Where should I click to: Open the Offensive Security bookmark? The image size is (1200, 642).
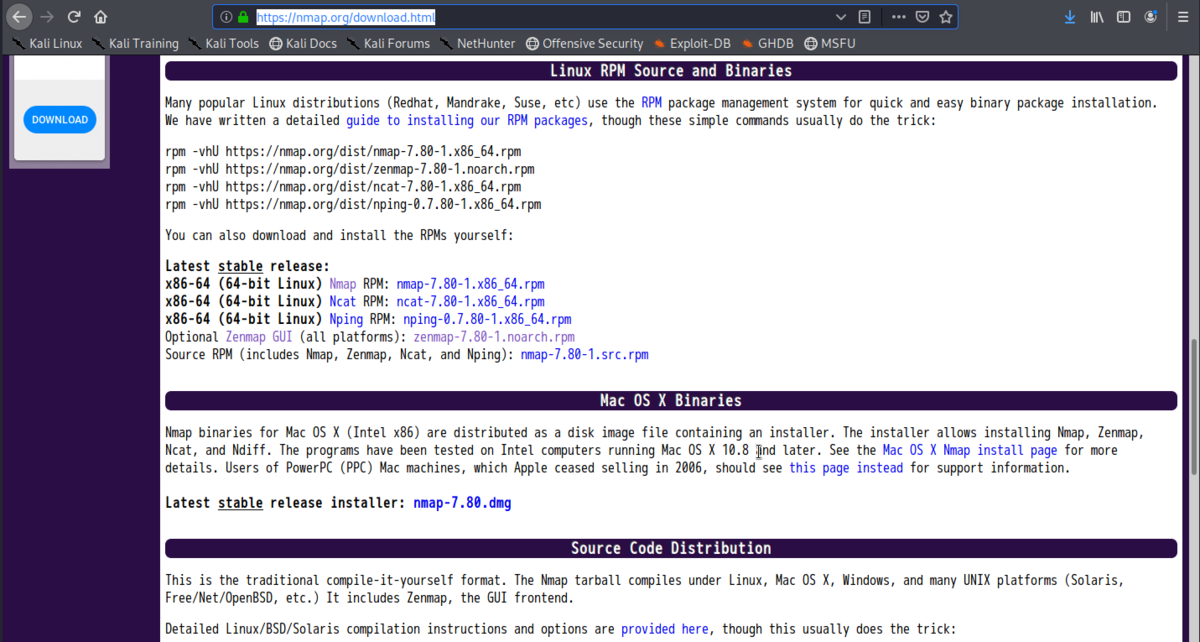(585, 43)
